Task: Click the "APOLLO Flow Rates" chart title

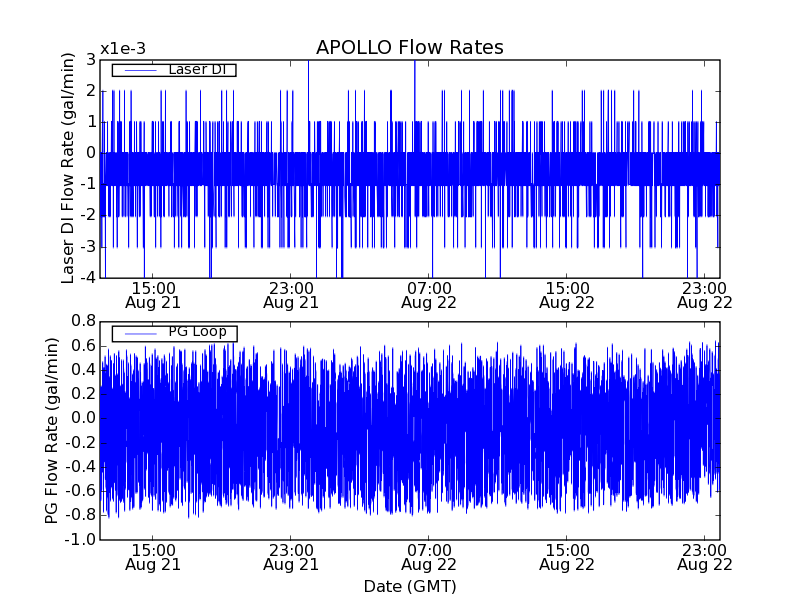Action: click(x=409, y=48)
